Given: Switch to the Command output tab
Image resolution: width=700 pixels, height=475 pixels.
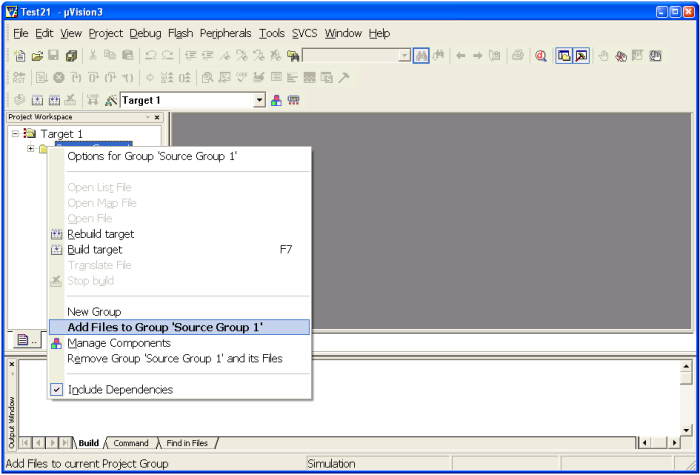Looking at the screenshot, I should pyautogui.click(x=131, y=443).
